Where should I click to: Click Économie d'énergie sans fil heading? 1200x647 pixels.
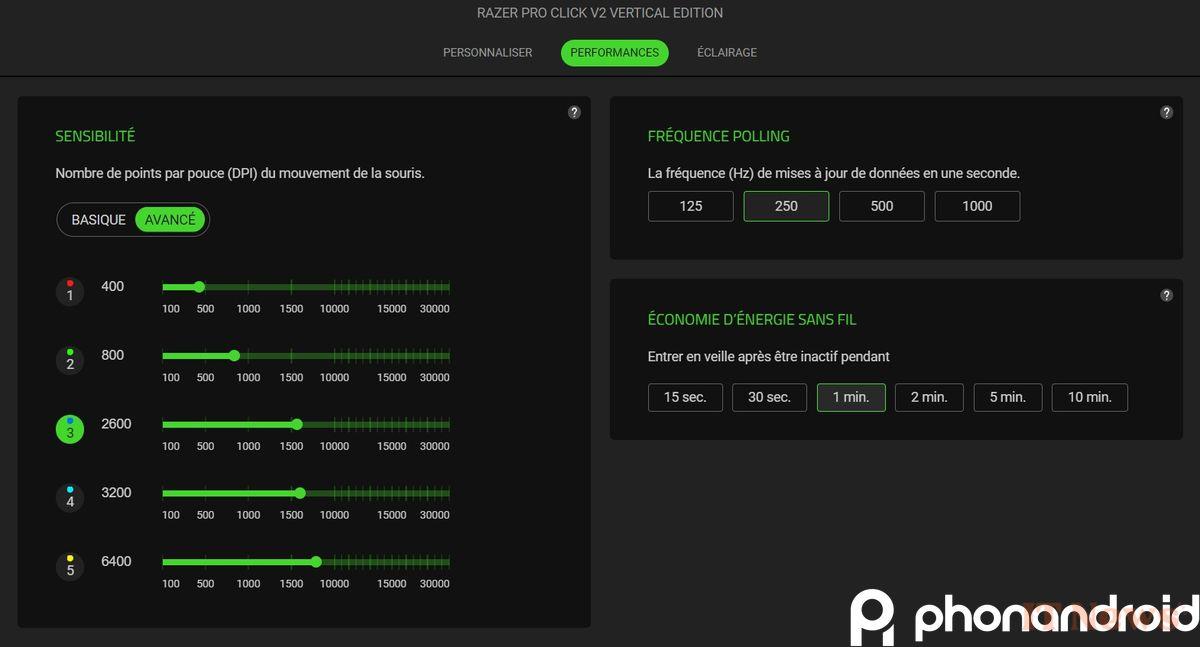[x=752, y=320]
